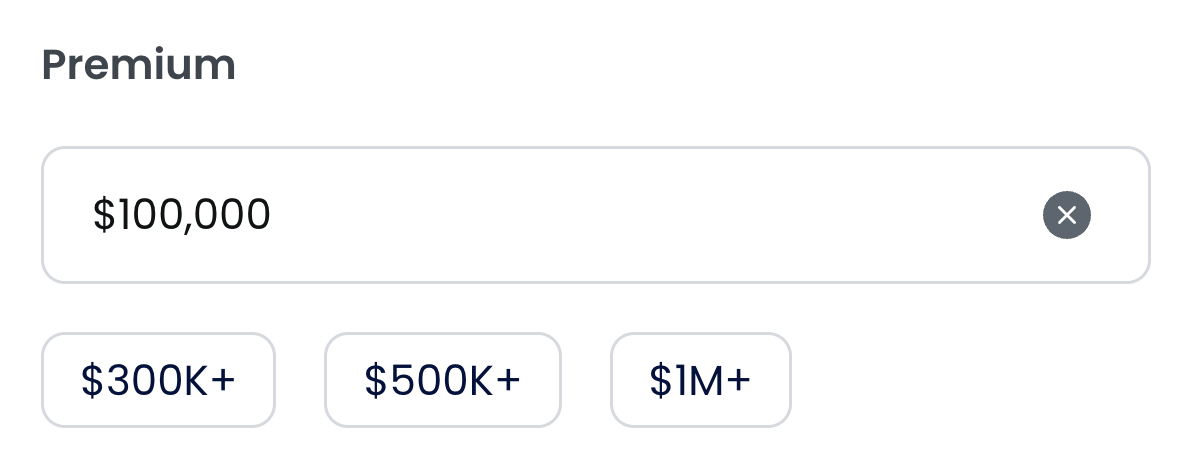Image resolution: width=1180 pixels, height=472 pixels.
Task: Pick the $1M+ quick filter
Action: [x=700, y=380]
